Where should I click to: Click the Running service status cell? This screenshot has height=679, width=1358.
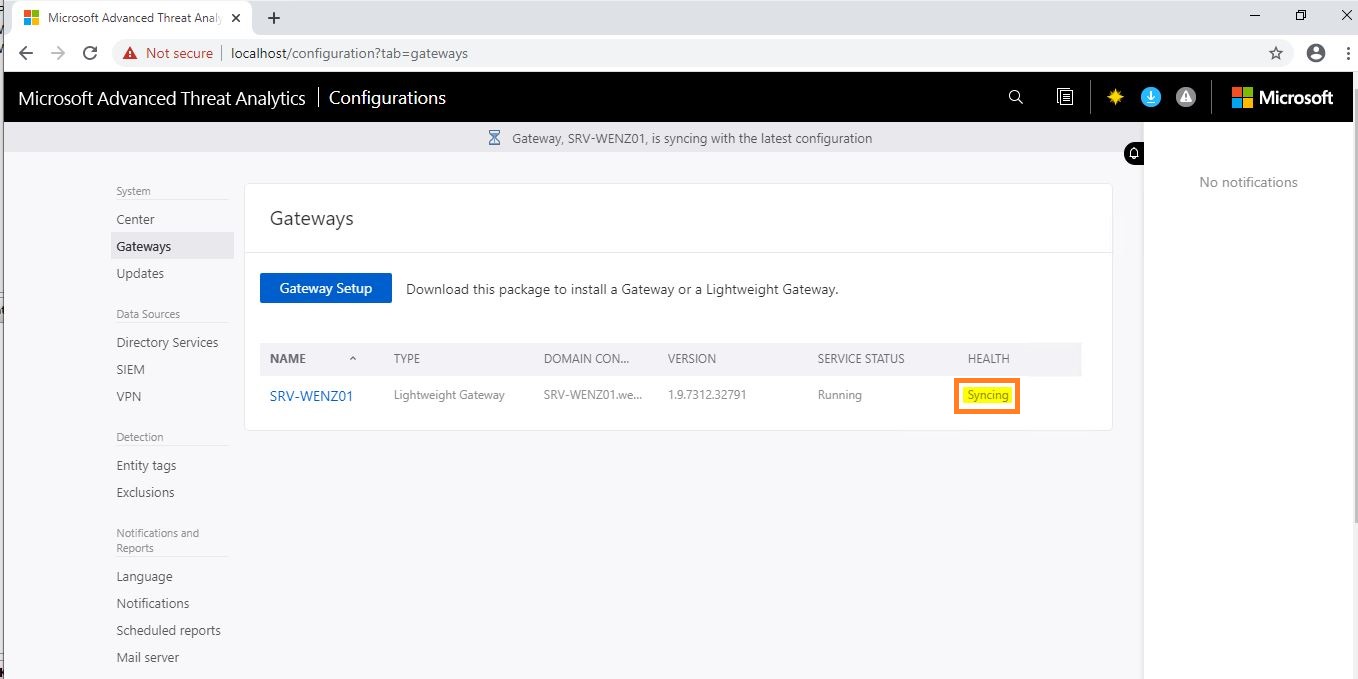pos(840,395)
